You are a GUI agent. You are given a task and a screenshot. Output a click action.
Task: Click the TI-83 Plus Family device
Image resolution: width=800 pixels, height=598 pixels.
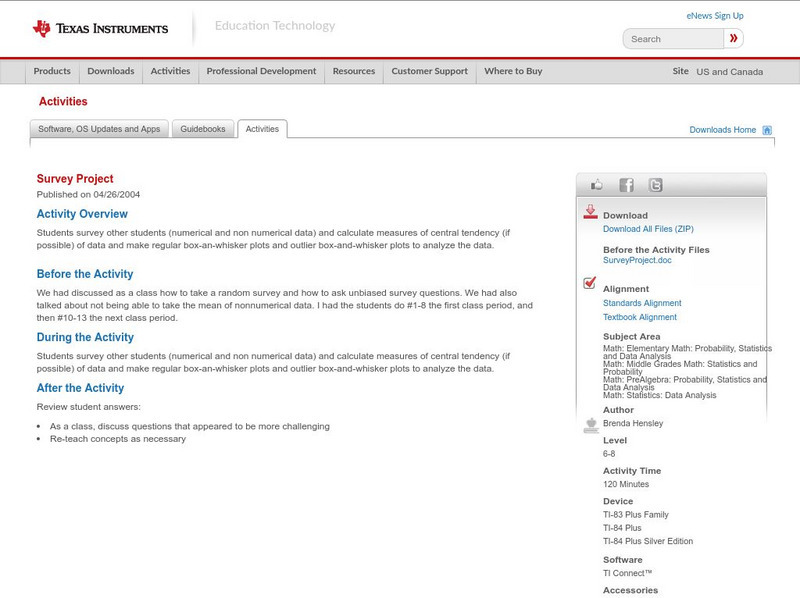click(x=636, y=515)
